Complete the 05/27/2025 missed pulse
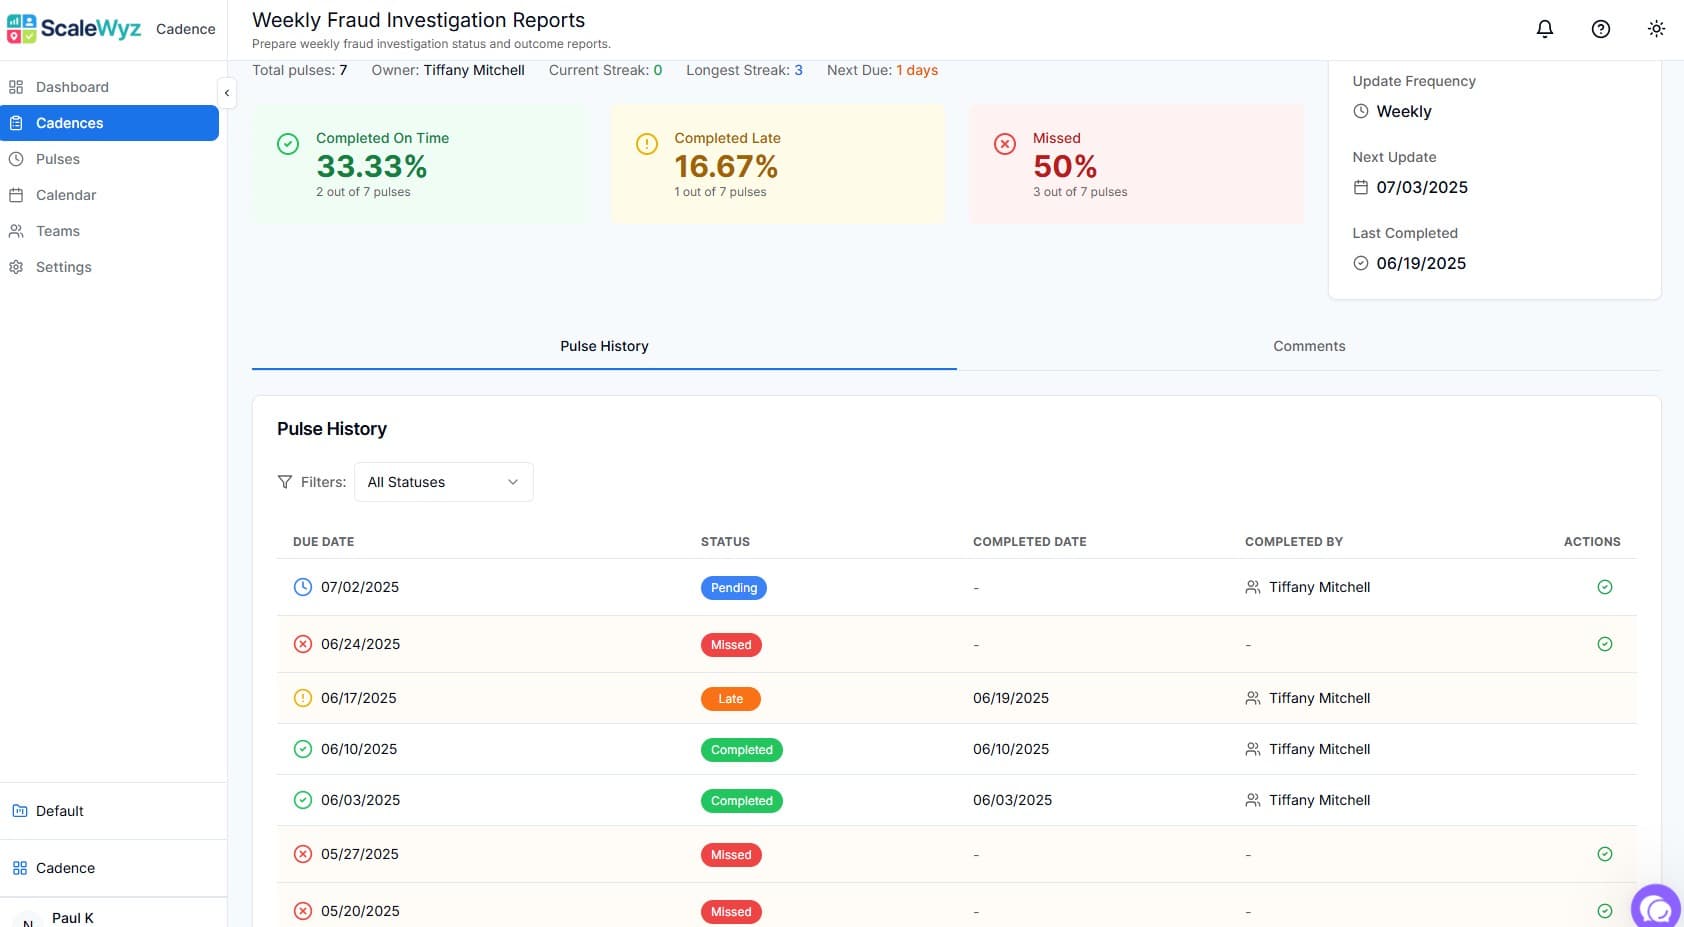Viewport: 1684px width, 927px height. coord(1604,854)
